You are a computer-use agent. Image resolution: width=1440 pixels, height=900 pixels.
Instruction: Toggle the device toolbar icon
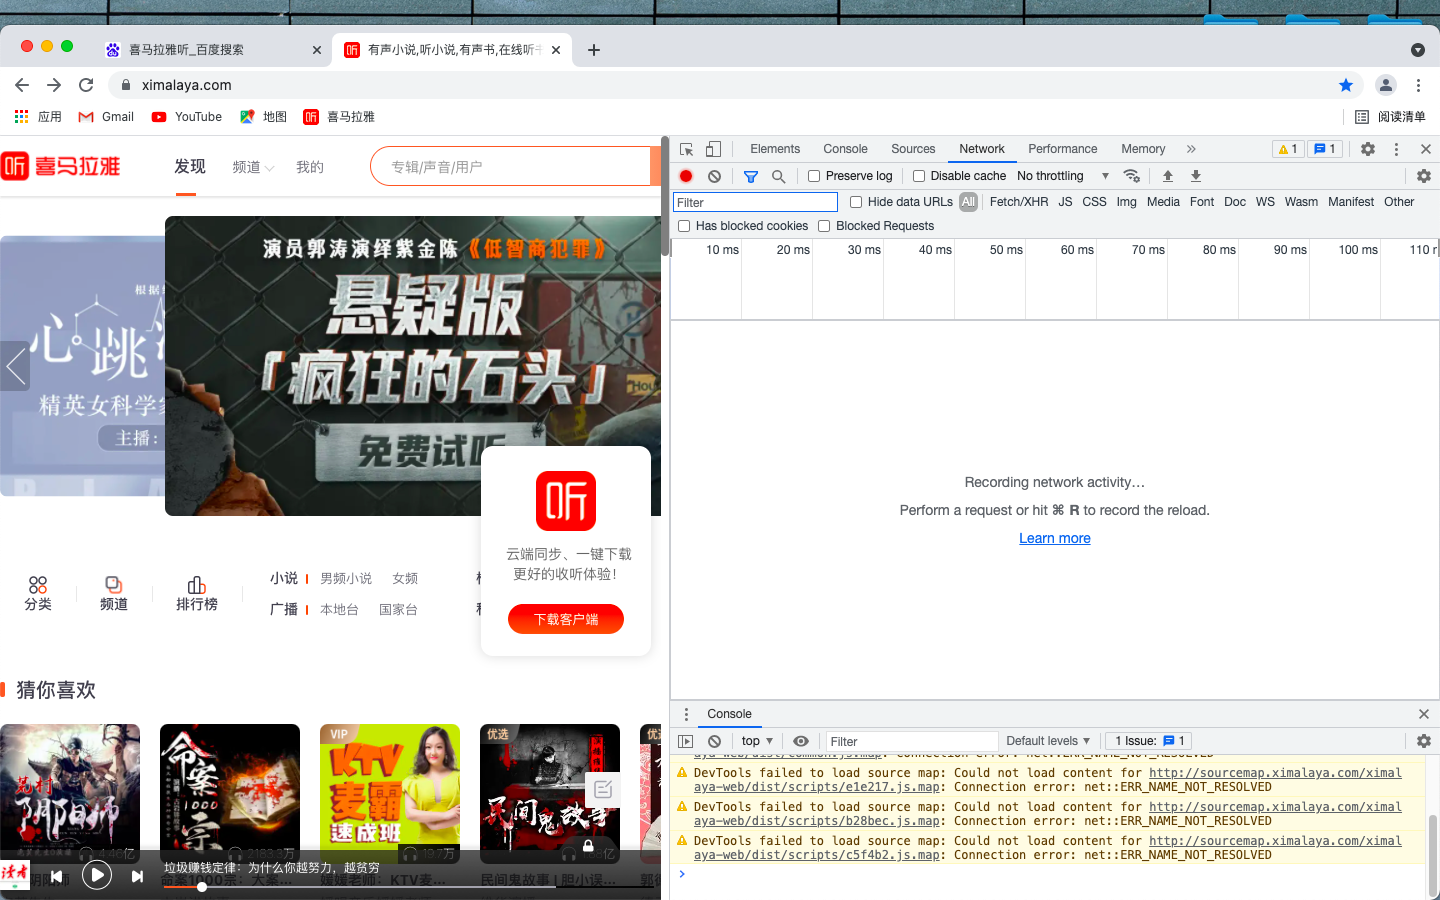click(713, 149)
